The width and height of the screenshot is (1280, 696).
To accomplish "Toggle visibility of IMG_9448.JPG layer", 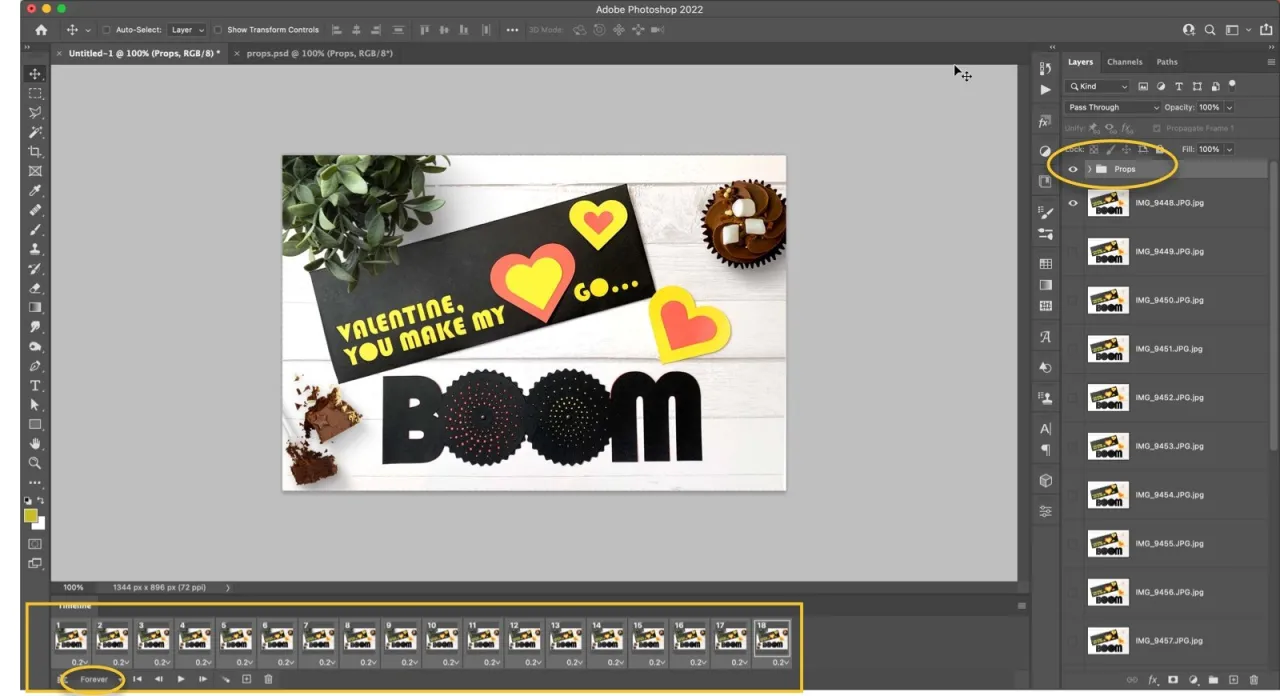I will click(x=1073, y=203).
